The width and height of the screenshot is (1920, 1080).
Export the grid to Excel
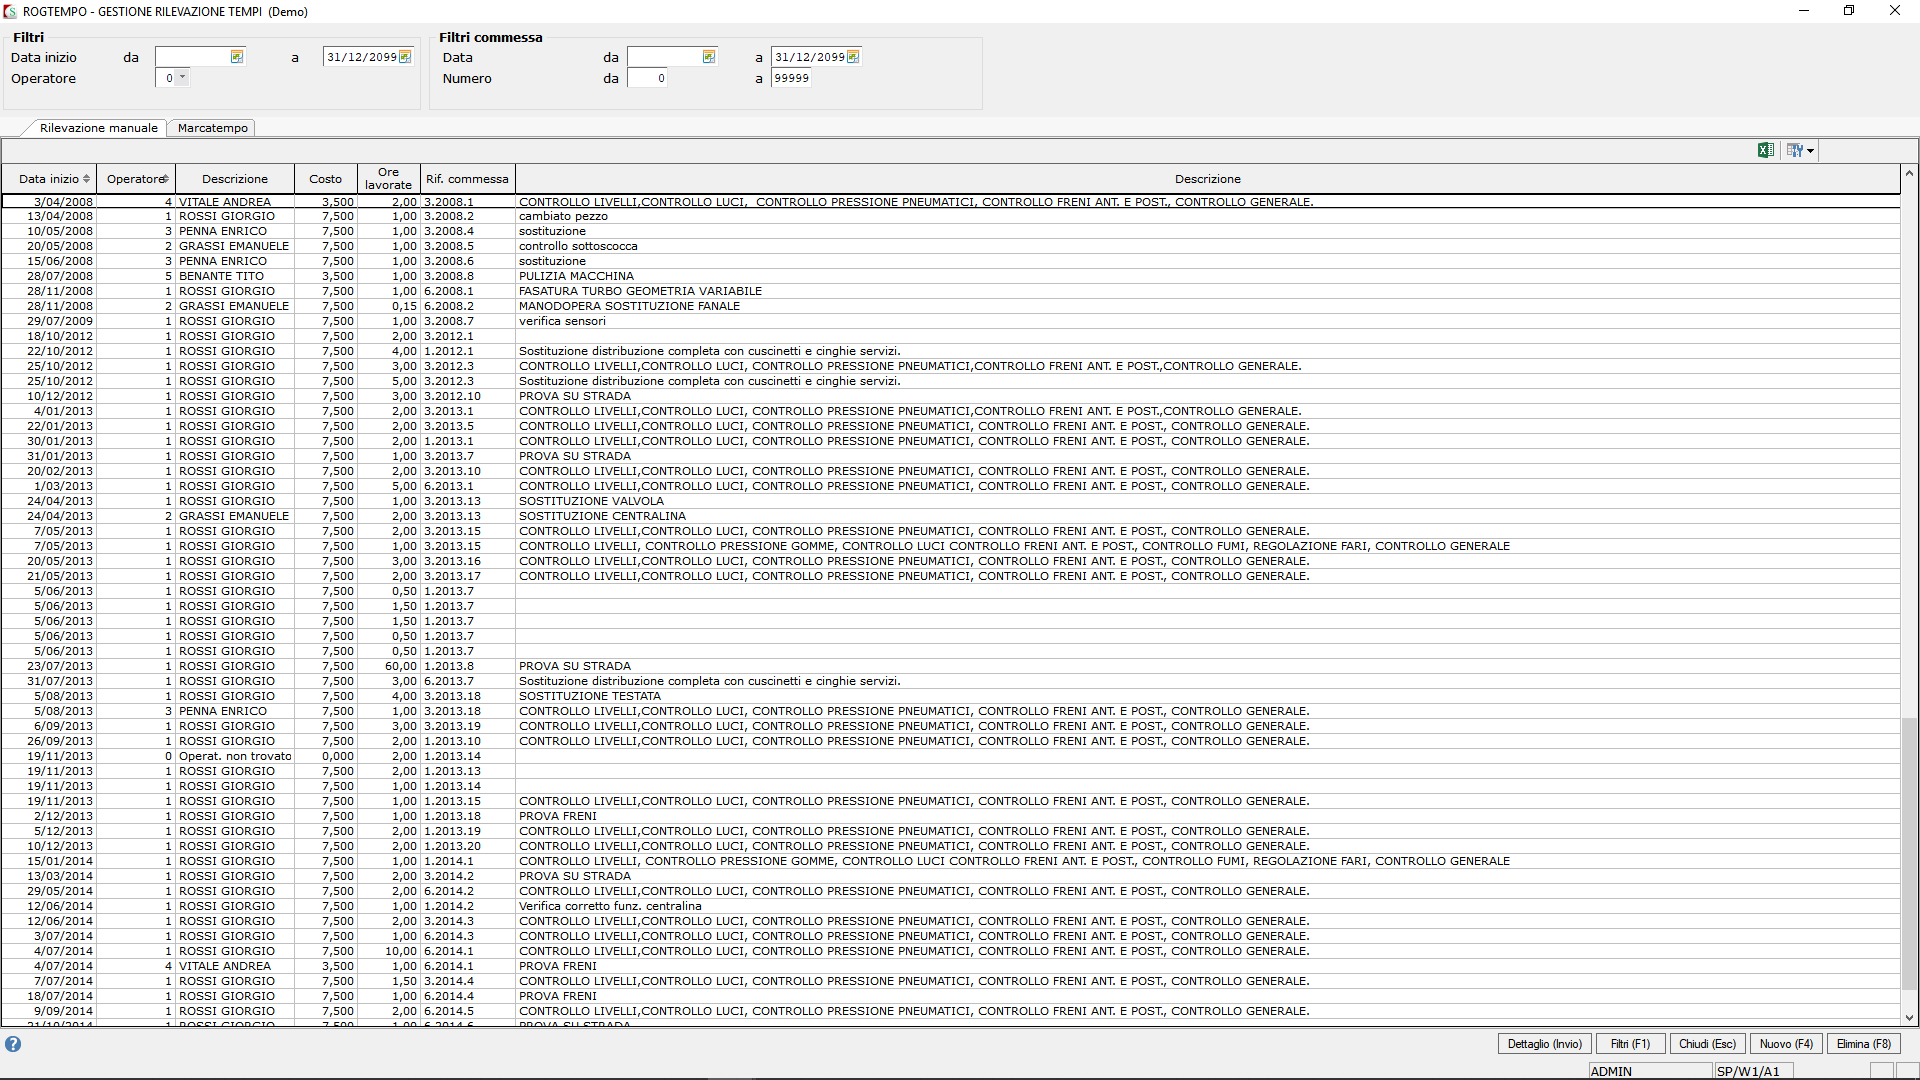click(x=1766, y=150)
